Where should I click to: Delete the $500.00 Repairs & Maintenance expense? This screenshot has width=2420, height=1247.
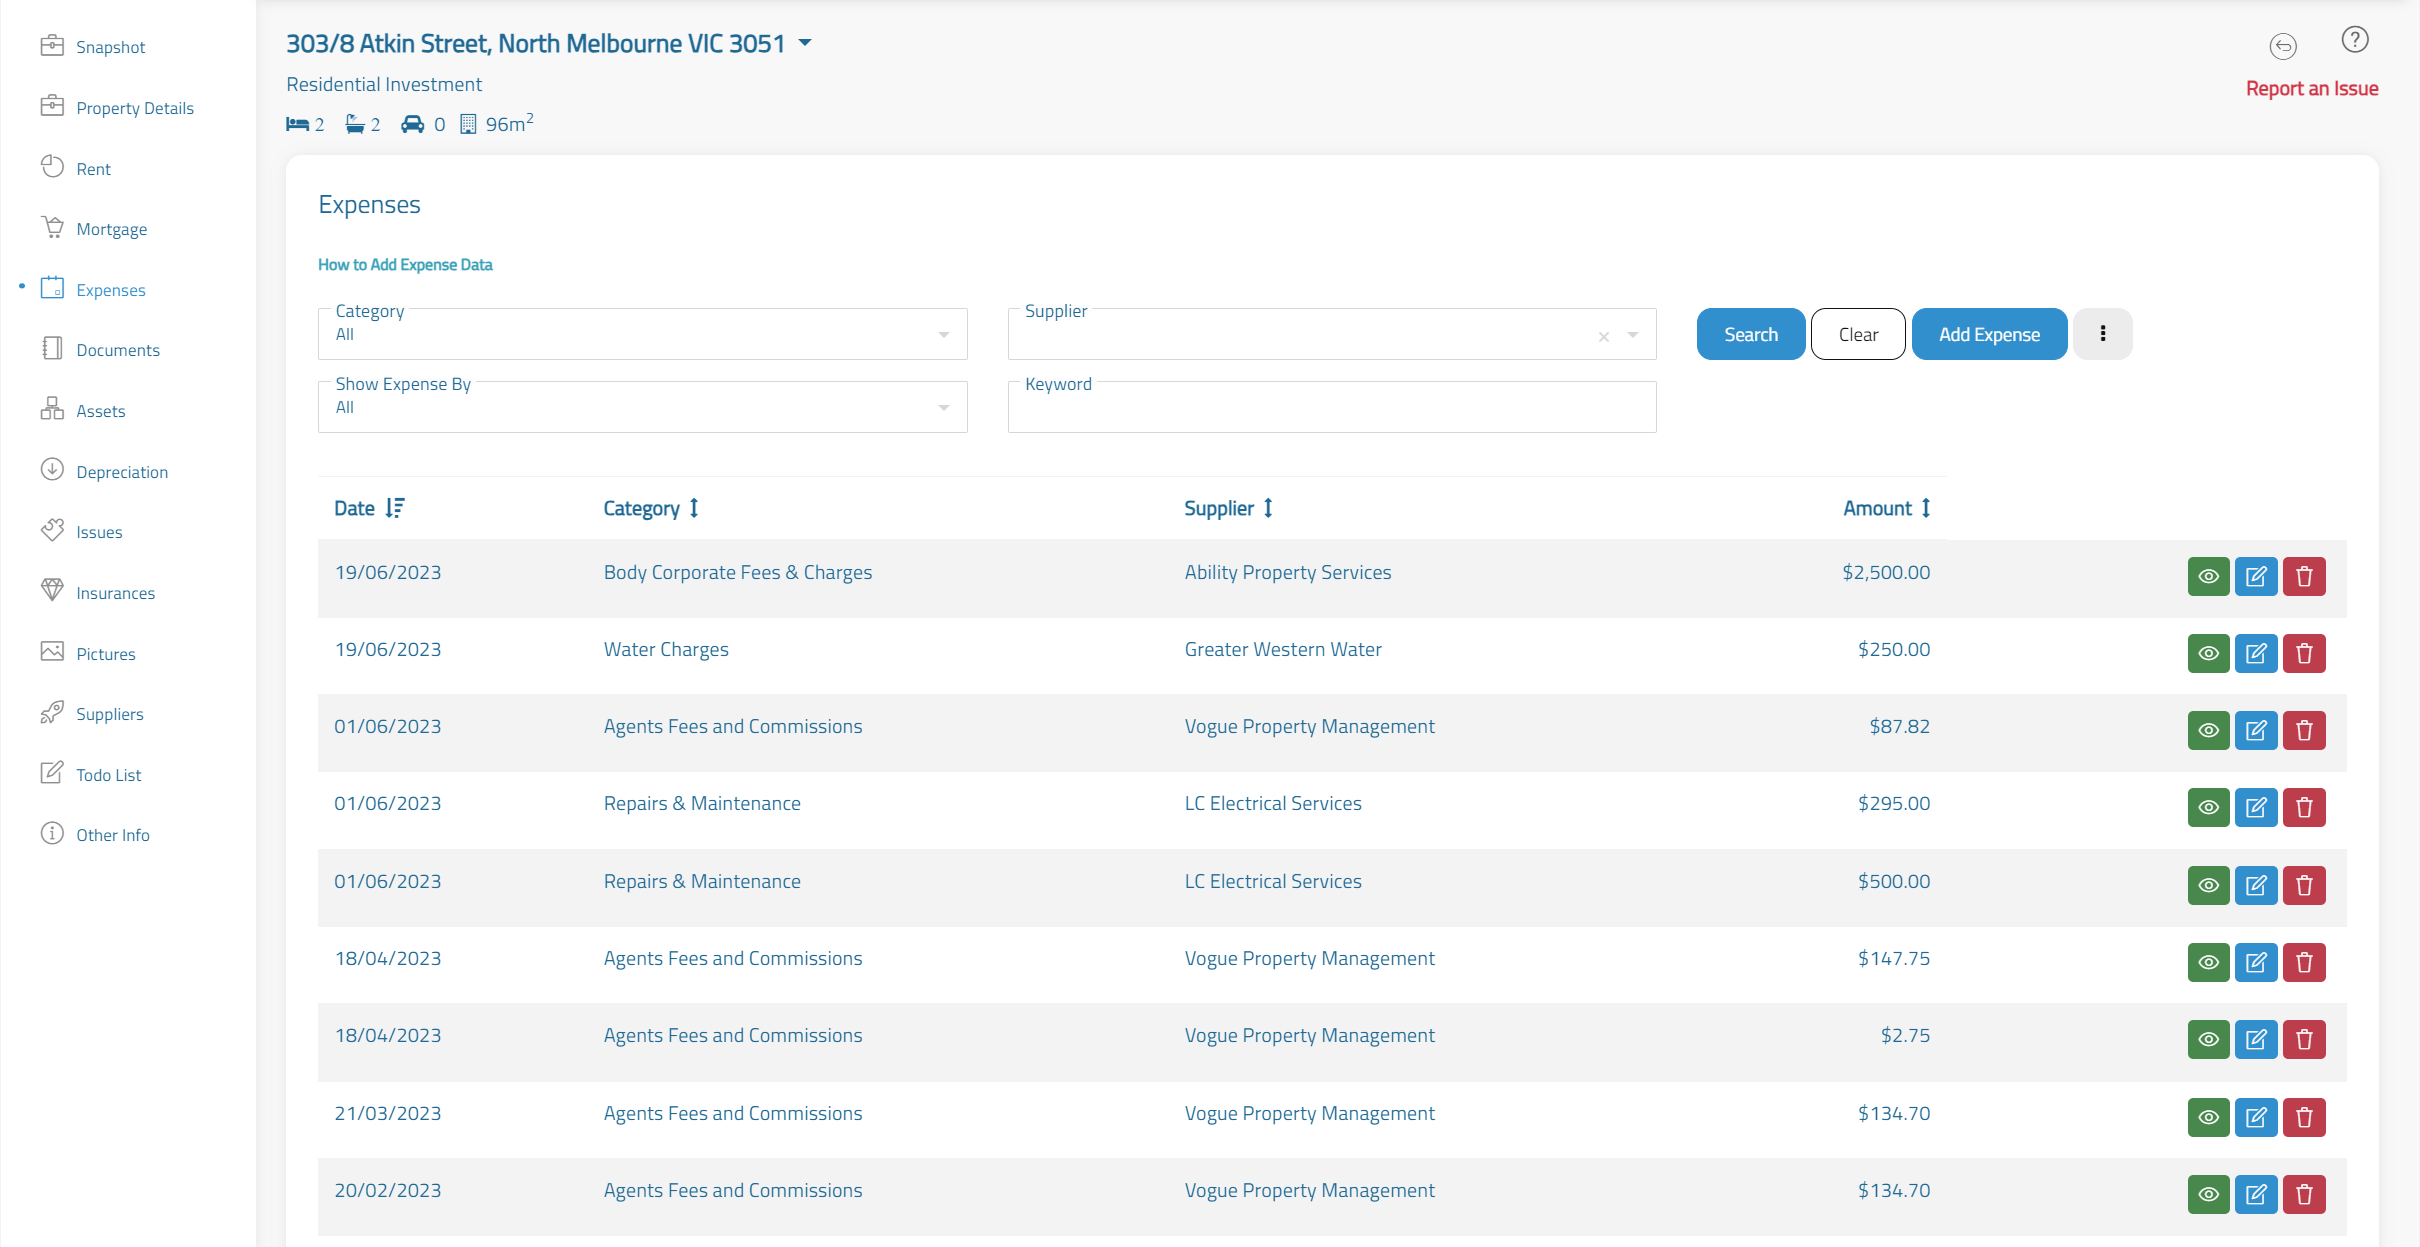[x=2304, y=886]
